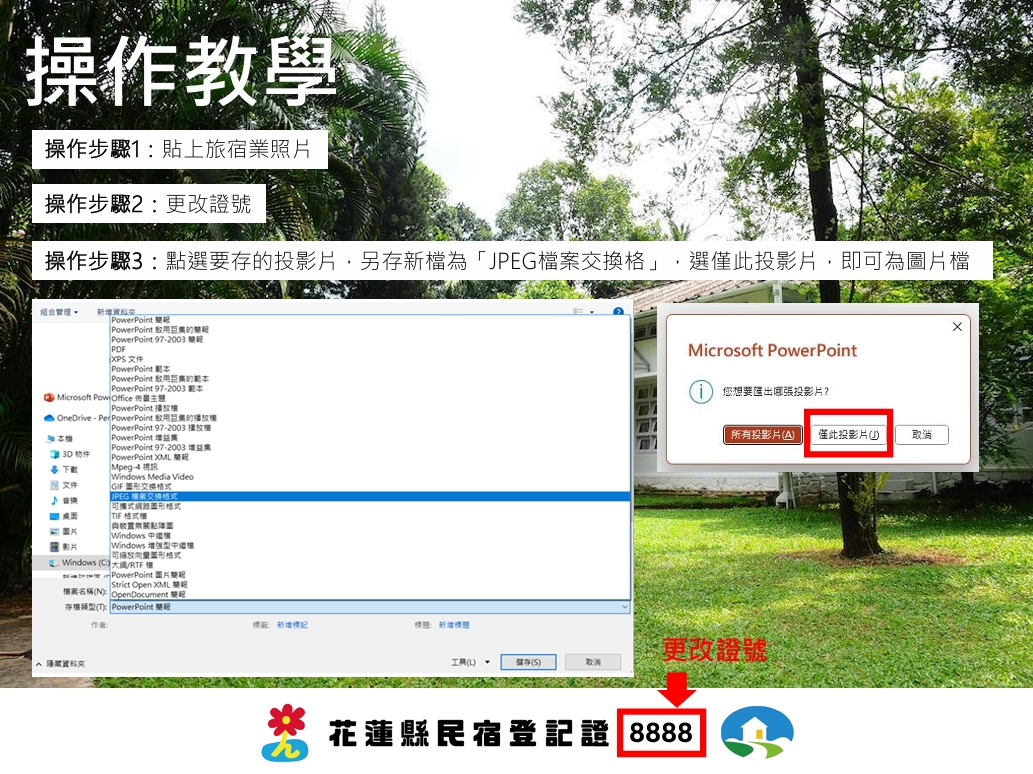Open the 組合管理 dropdown menu
The width and height of the screenshot is (1033, 774).
tap(59, 312)
